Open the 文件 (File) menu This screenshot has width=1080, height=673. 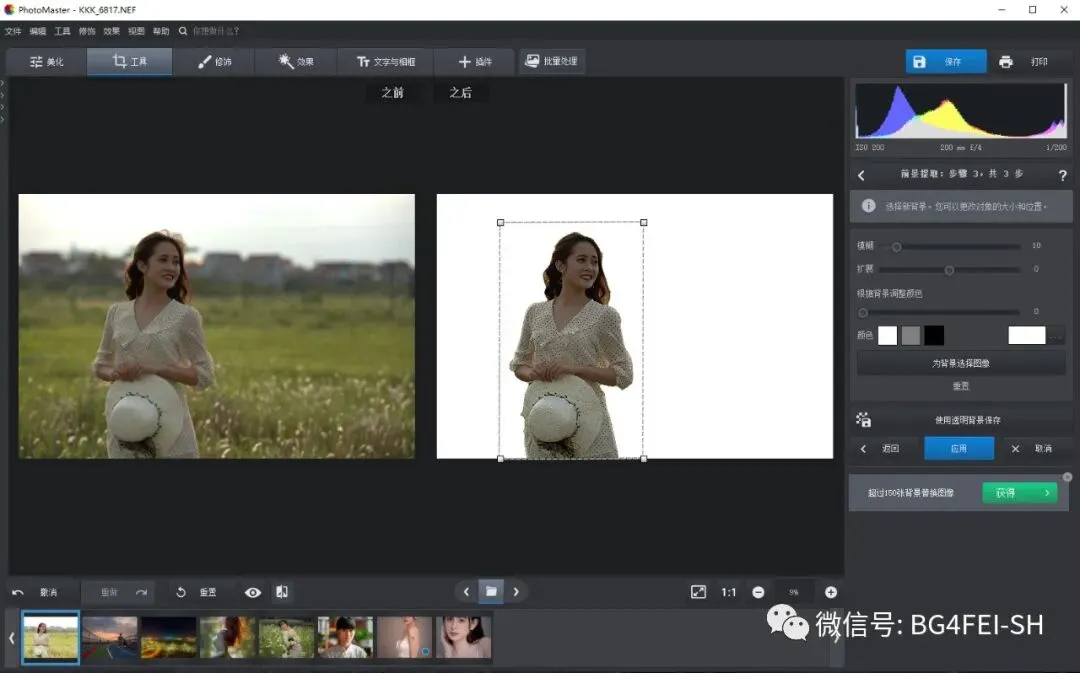pos(13,31)
